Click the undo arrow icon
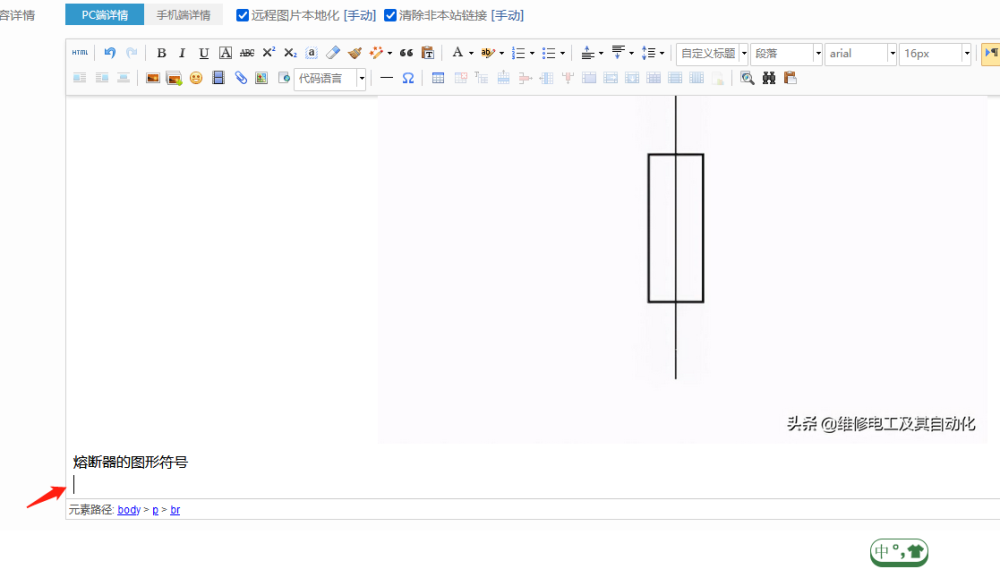Image resolution: width=1000 pixels, height=569 pixels. click(x=110, y=53)
